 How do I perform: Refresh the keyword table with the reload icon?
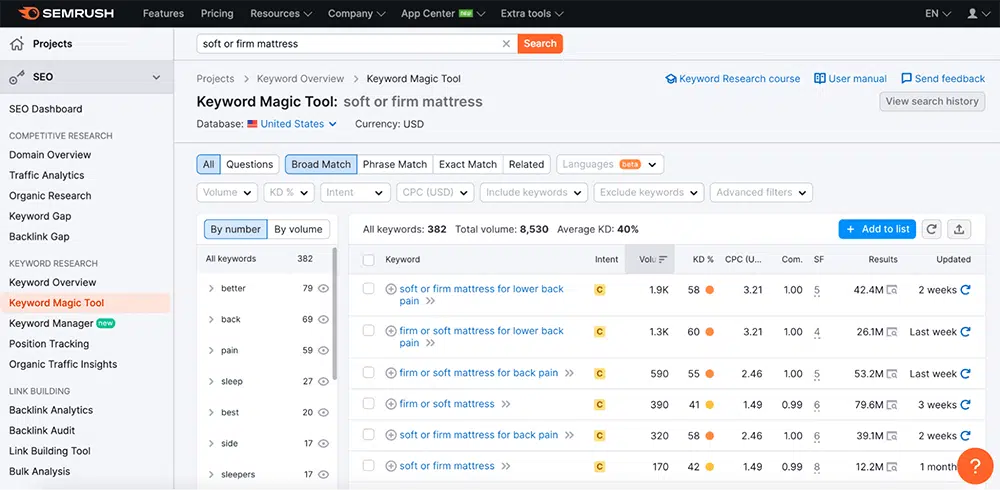tap(932, 230)
